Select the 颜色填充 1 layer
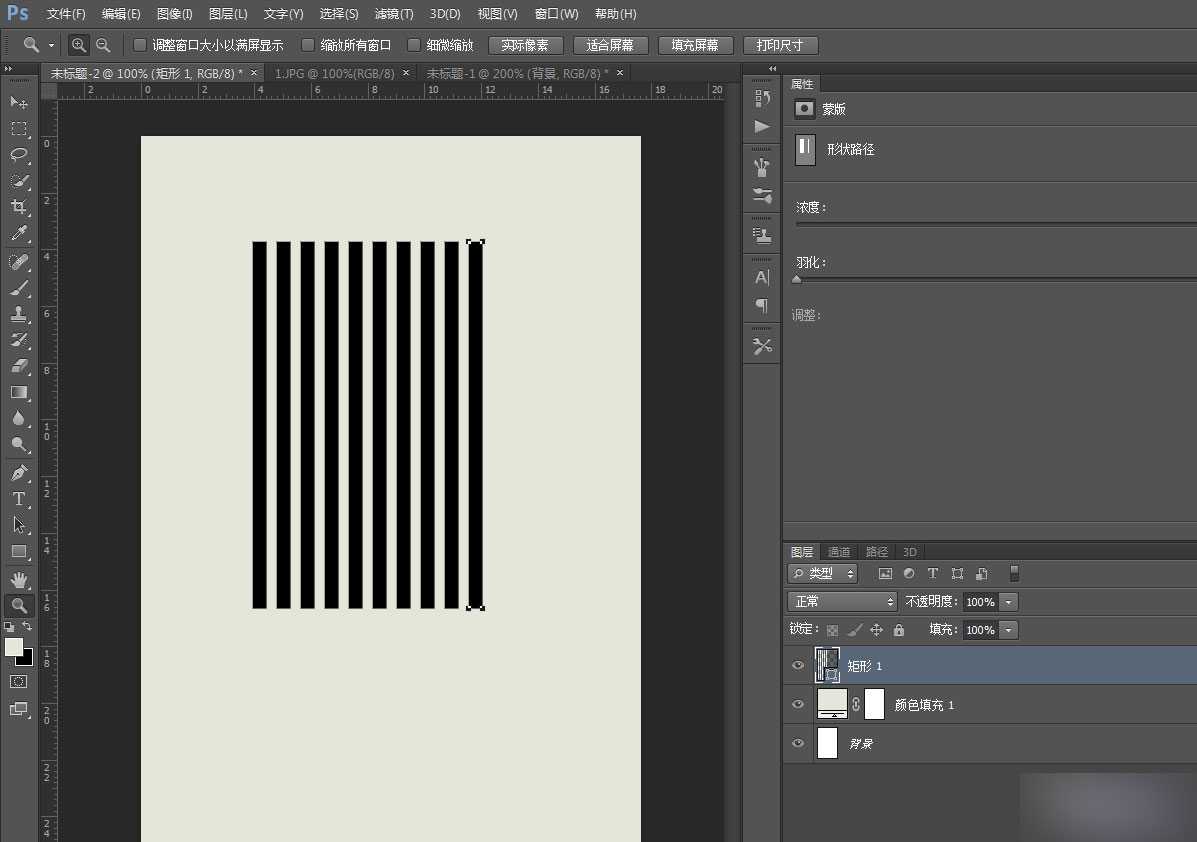The image size is (1197, 842). (924, 705)
